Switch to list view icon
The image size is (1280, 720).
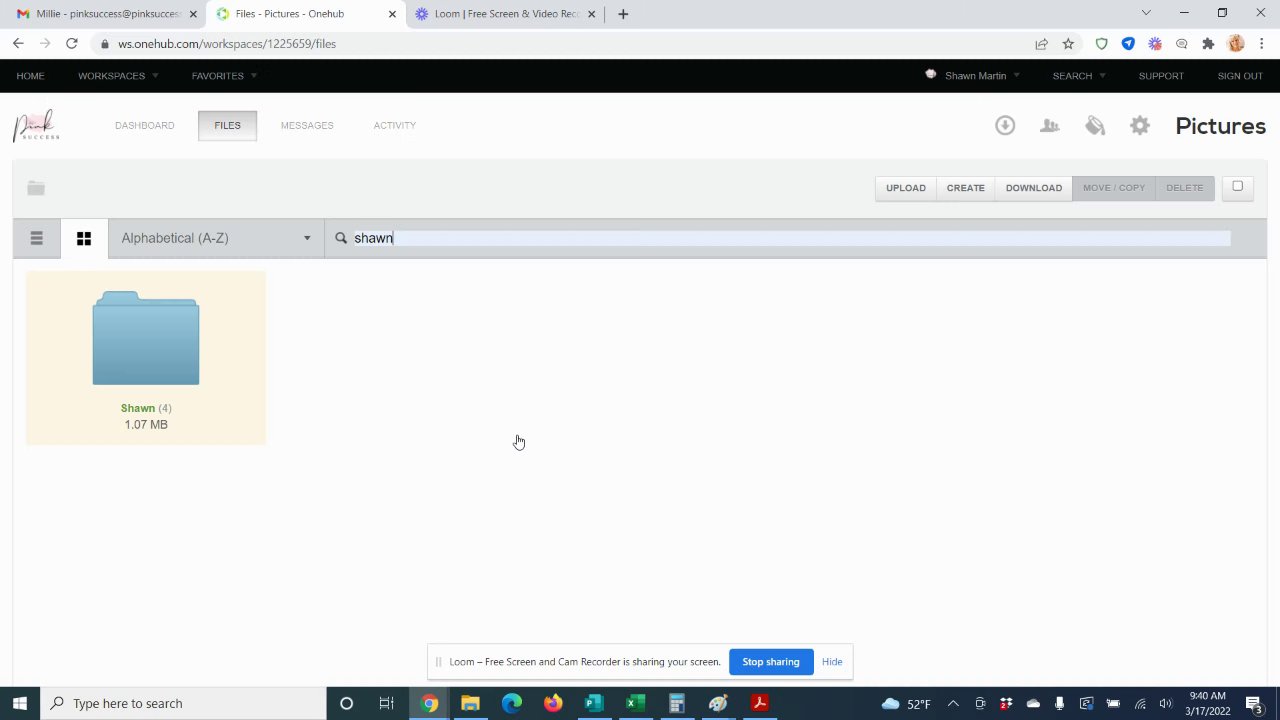coord(36,238)
